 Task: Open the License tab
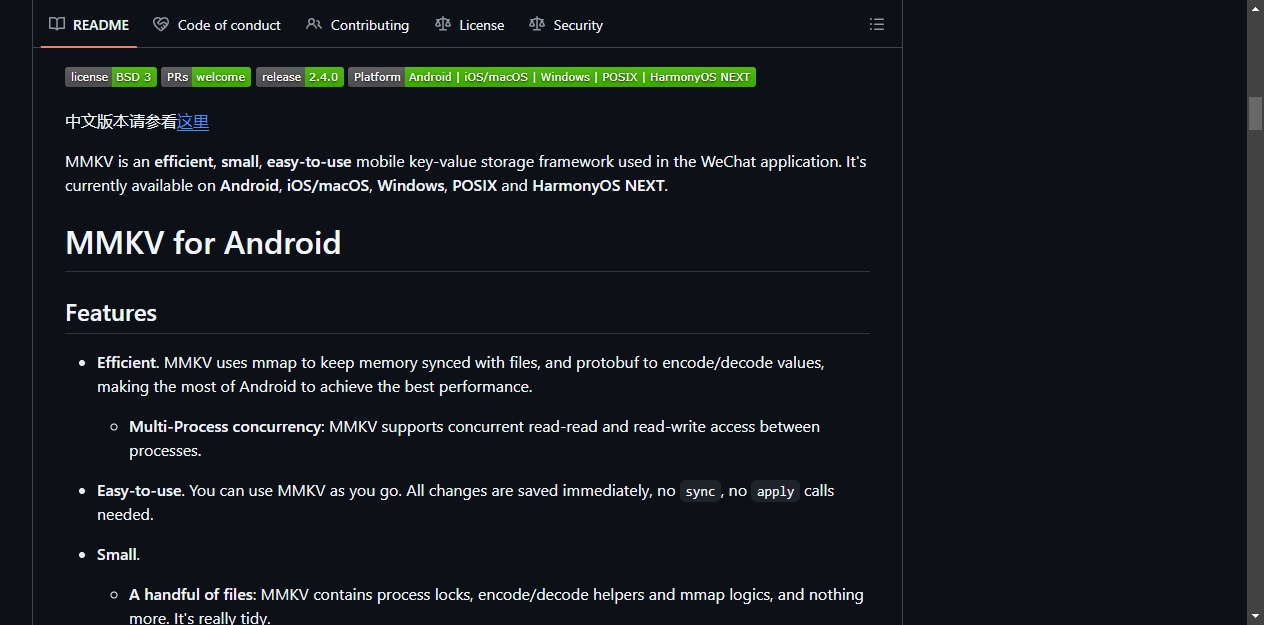click(x=470, y=25)
